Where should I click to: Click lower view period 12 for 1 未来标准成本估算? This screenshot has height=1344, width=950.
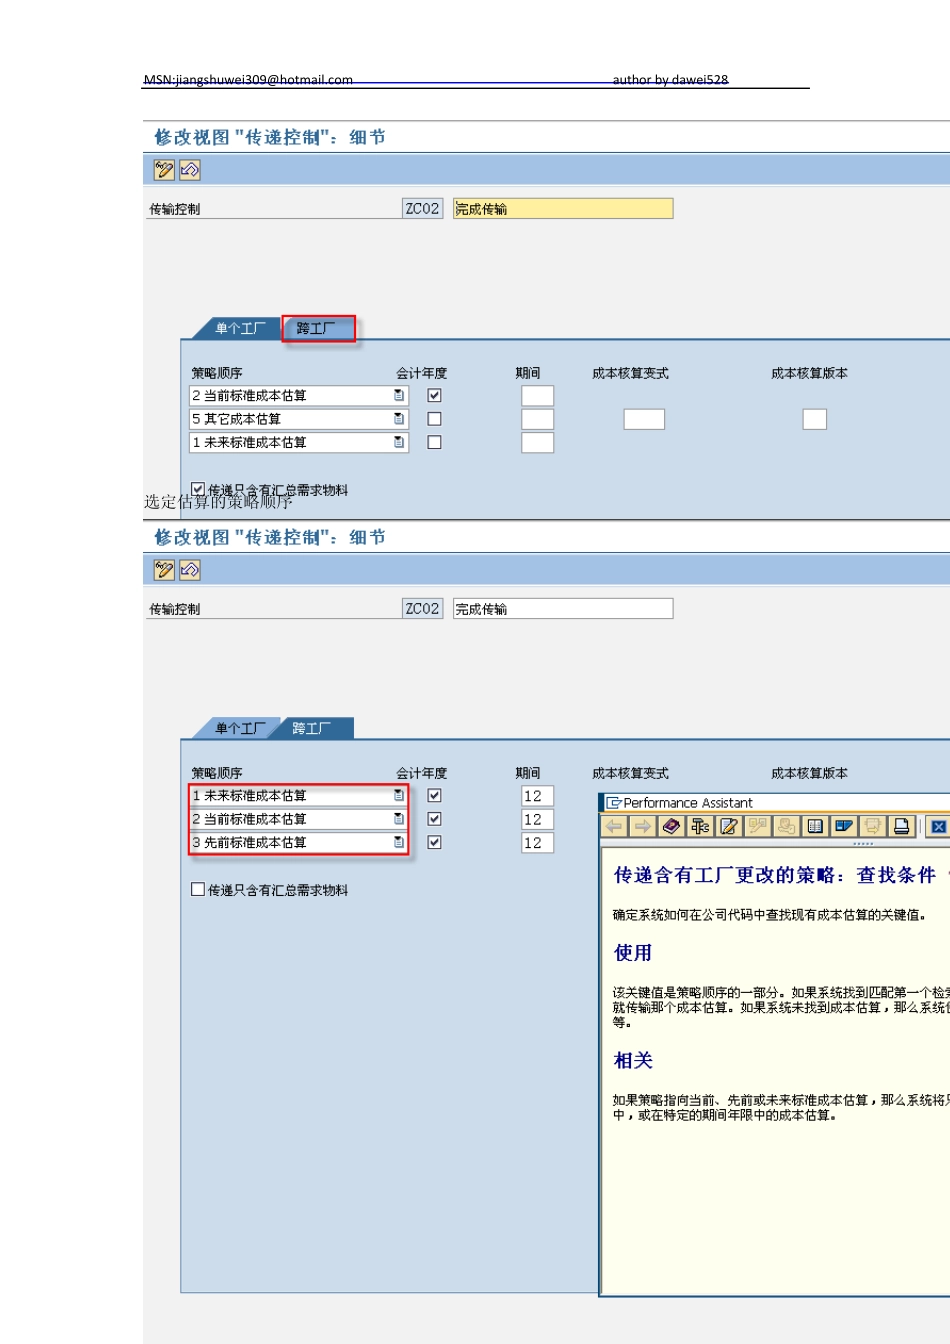[x=537, y=796]
